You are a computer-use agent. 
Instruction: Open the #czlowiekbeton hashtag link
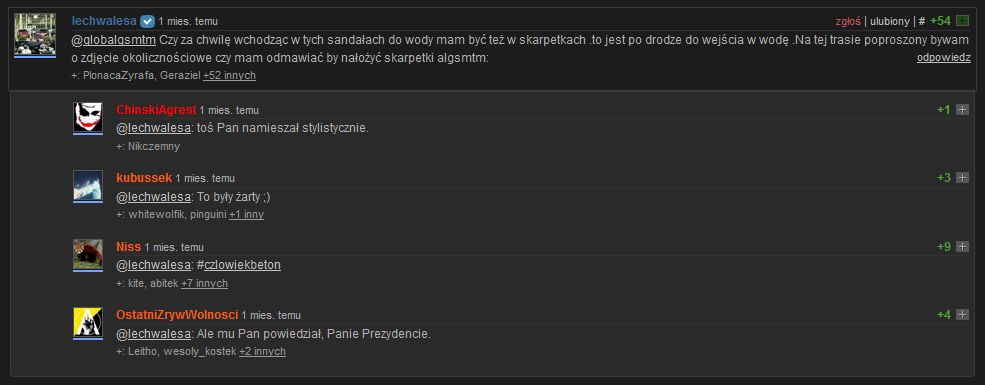coord(242,265)
